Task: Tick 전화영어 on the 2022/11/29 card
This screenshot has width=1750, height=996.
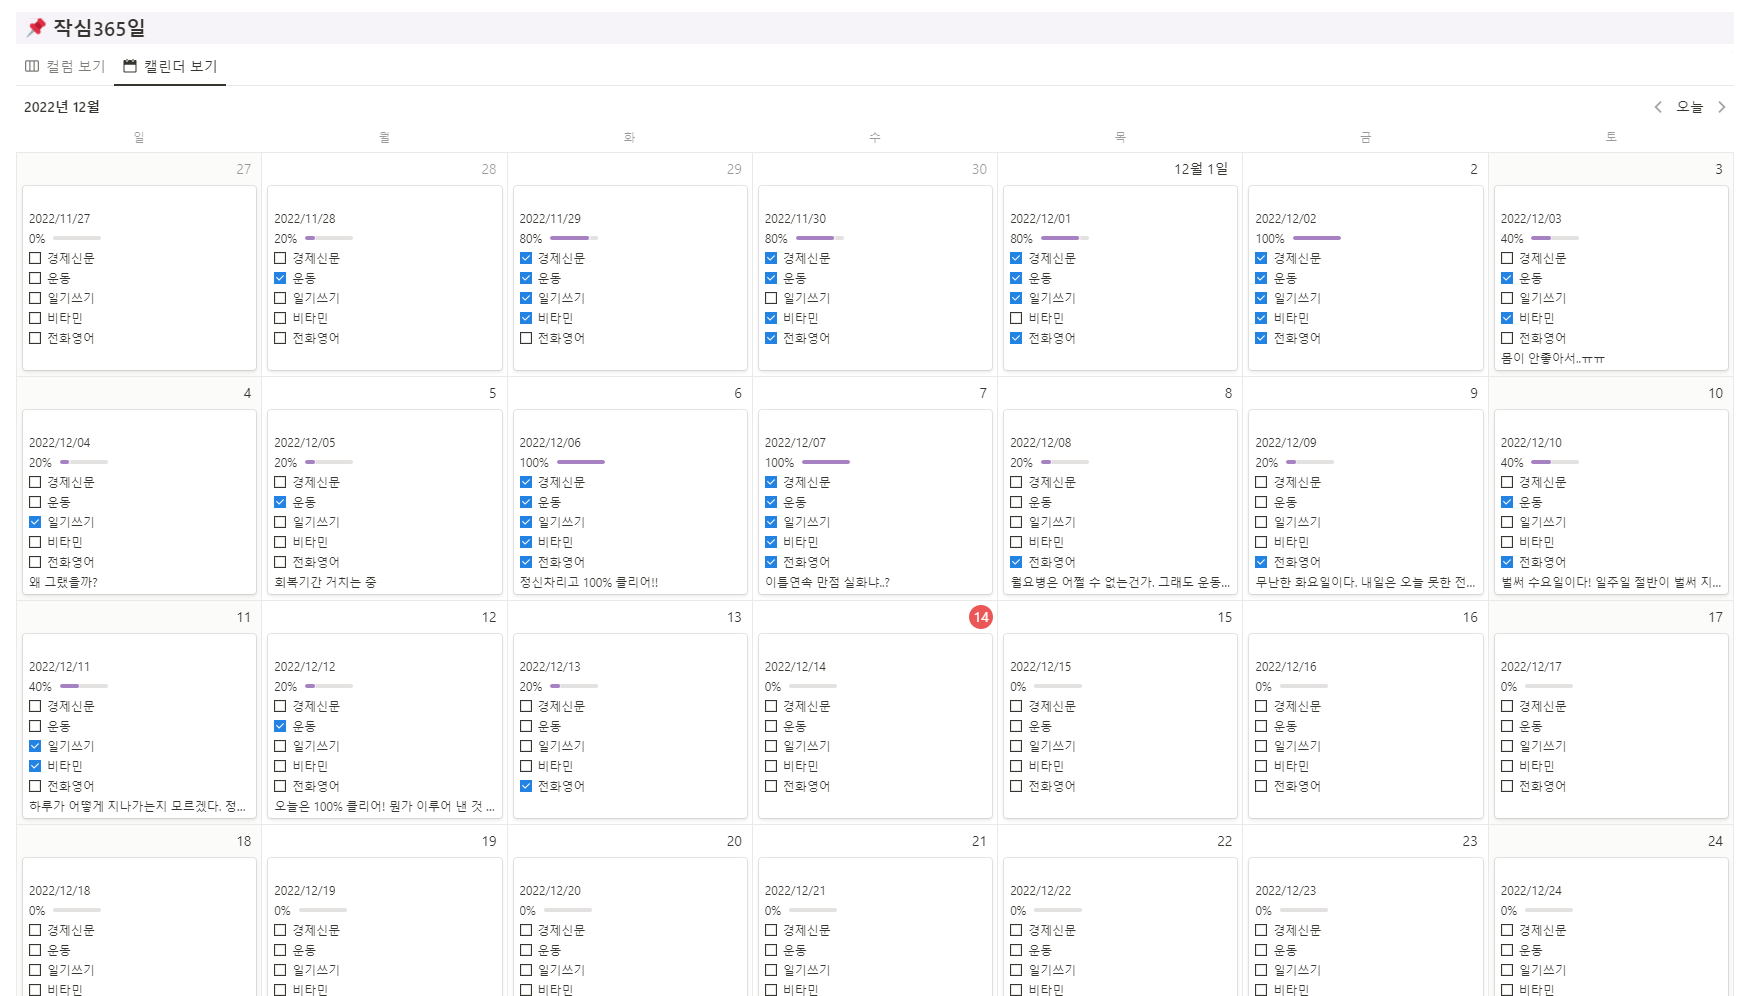Action: pyautogui.click(x=526, y=338)
